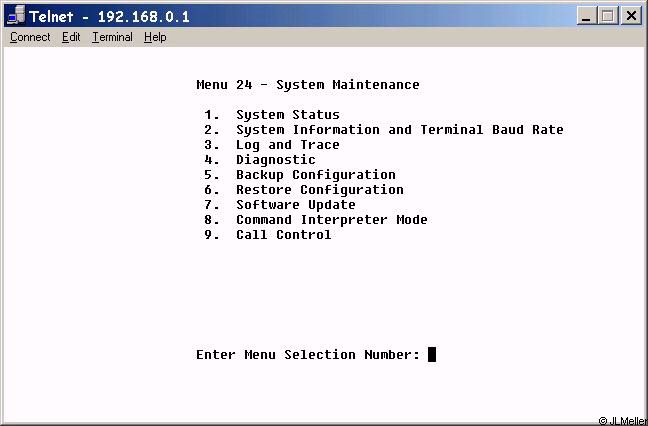Open the Connect menu
Screen dimensions: 648x426
(x=30, y=37)
